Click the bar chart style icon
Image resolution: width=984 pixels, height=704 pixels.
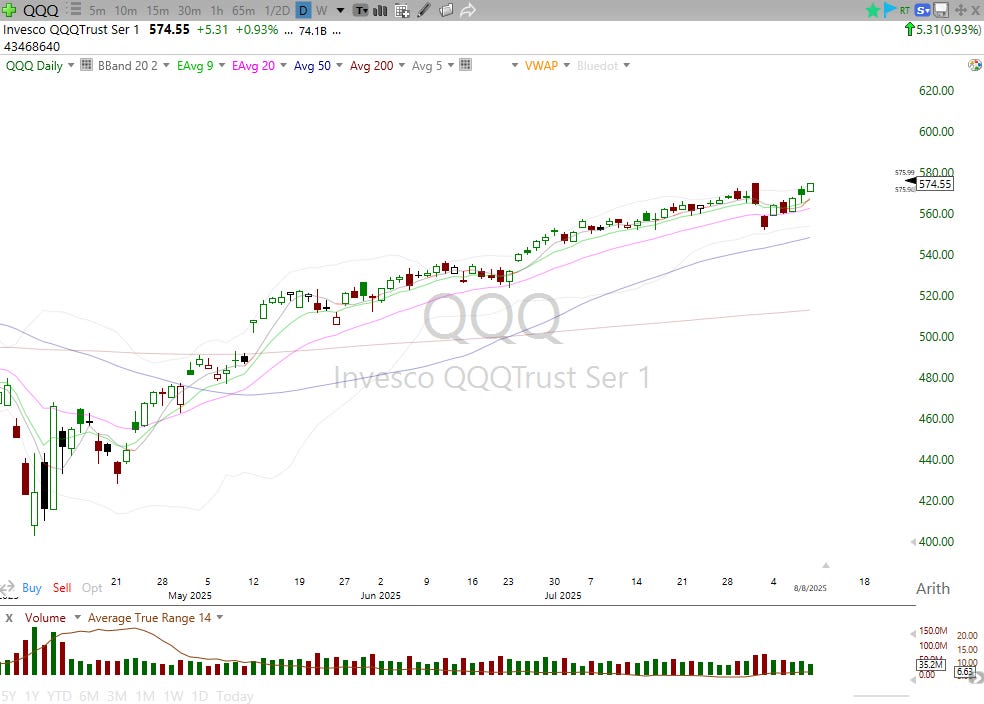(380, 10)
